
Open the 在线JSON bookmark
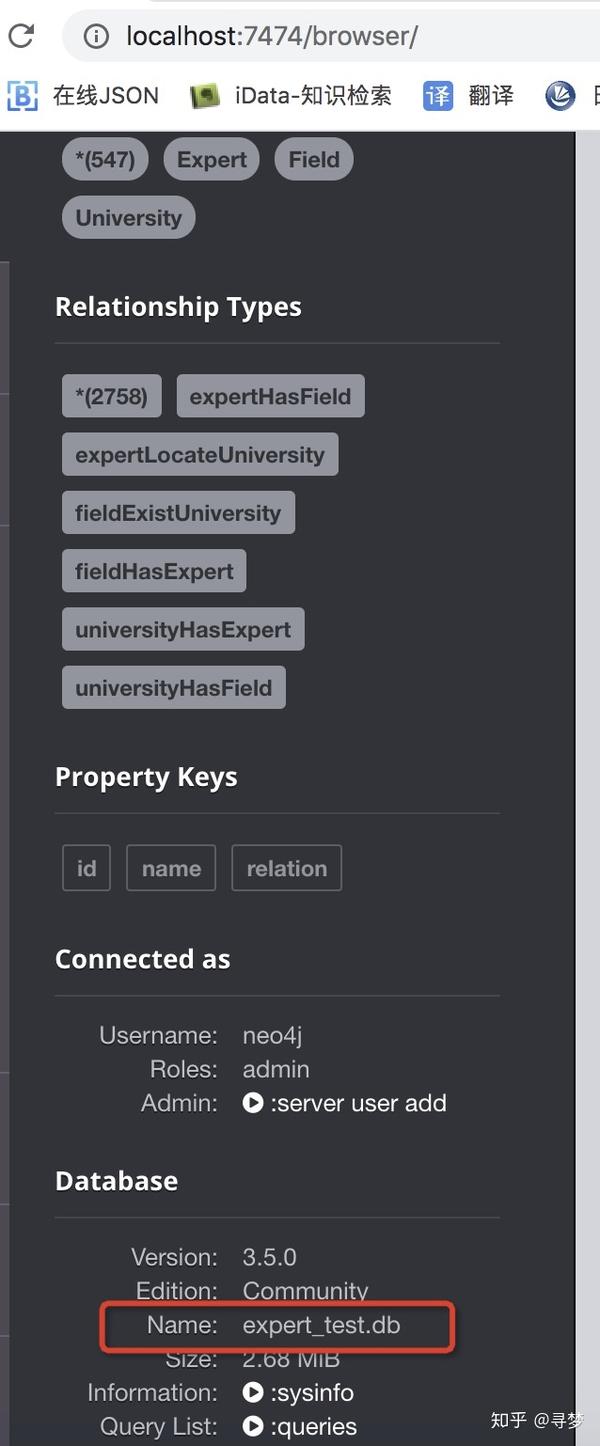click(x=84, y=95)
